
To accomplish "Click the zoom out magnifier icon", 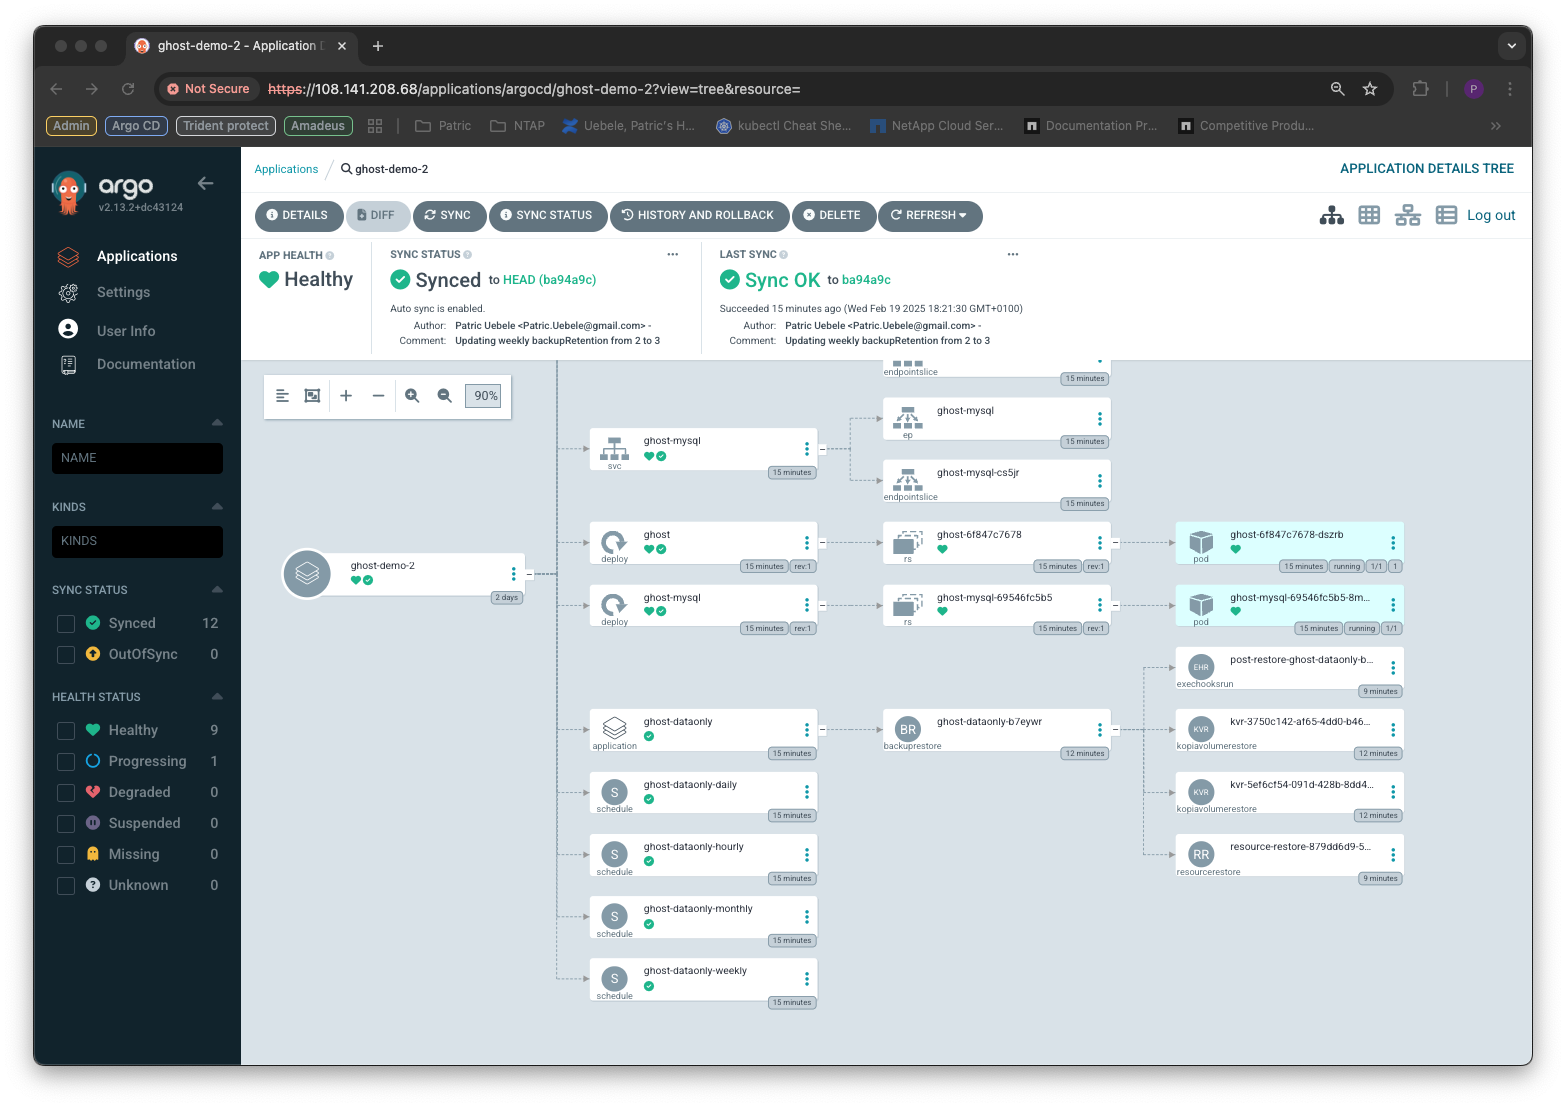I will [x=445, y=396].
